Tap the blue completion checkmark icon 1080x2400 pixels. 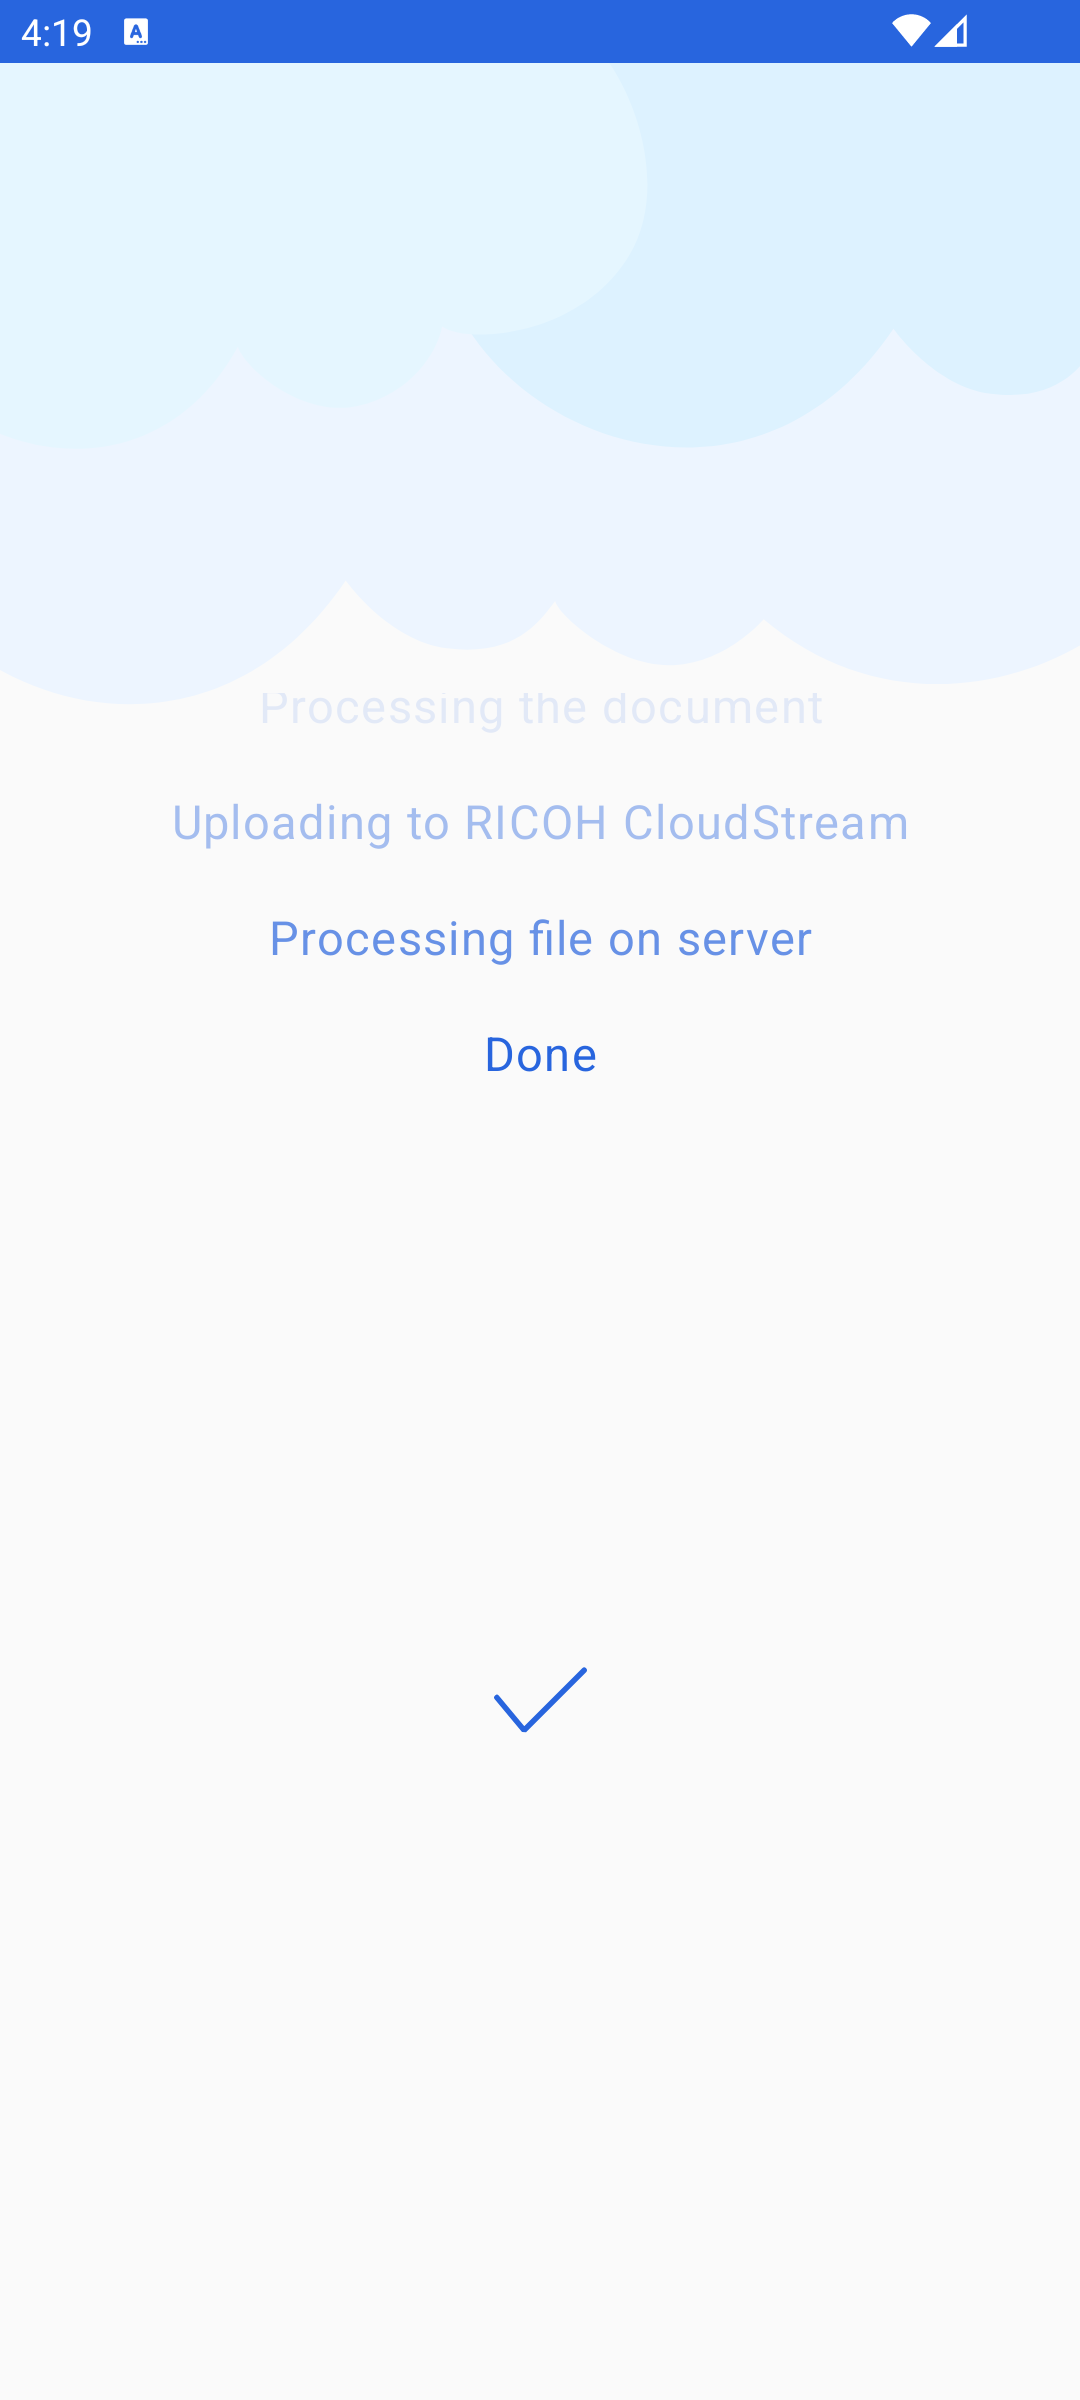540,1699
